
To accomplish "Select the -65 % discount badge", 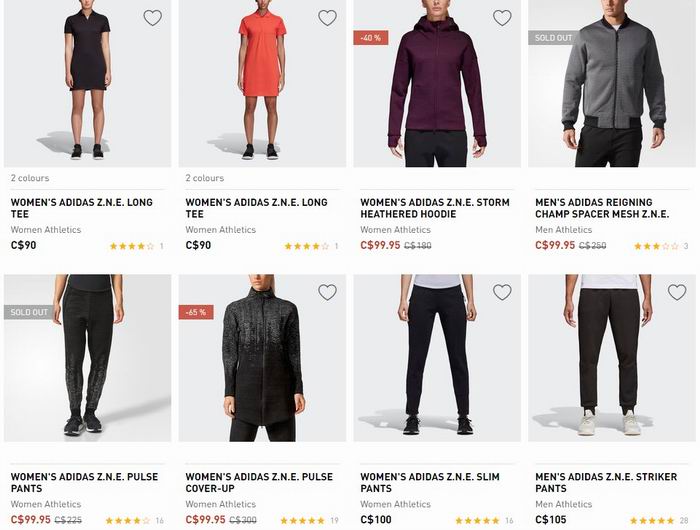I will [x=196, y=312].
